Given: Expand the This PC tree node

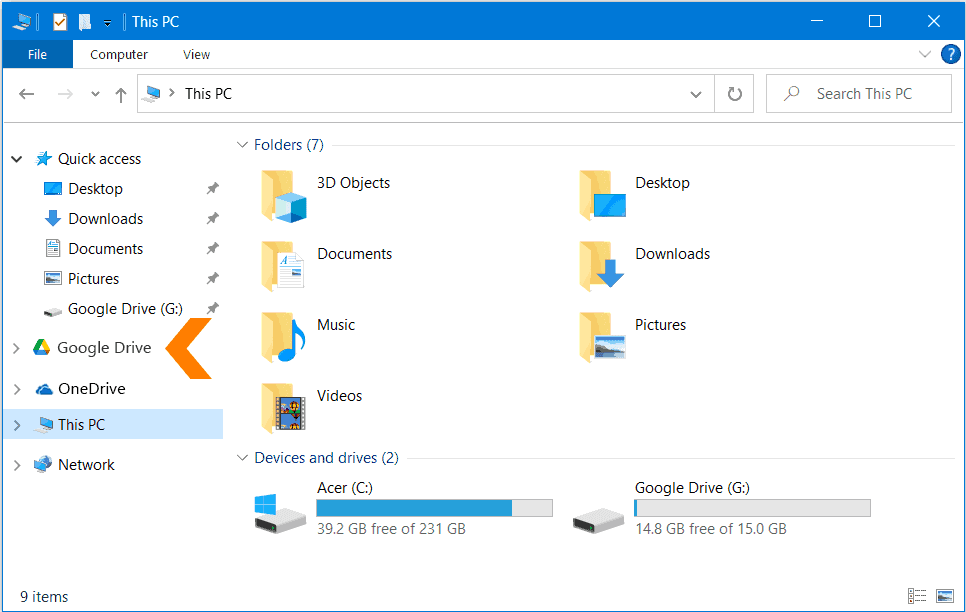Looking at the screenshot, I should tap(17, 425).
